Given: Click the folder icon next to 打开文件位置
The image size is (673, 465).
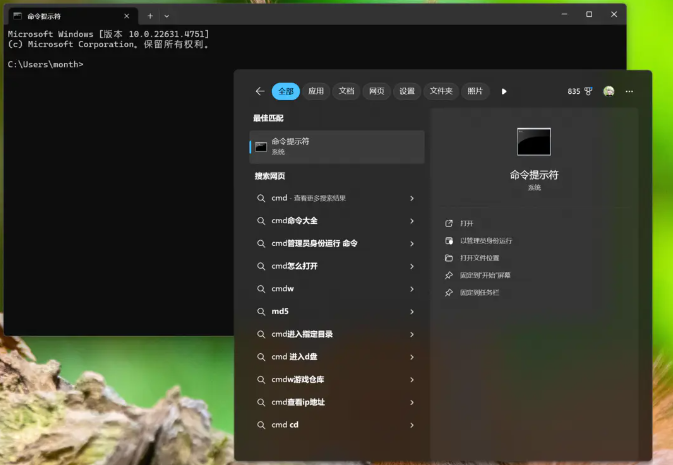Looking at the screenshot, I should tap(449, 258).
